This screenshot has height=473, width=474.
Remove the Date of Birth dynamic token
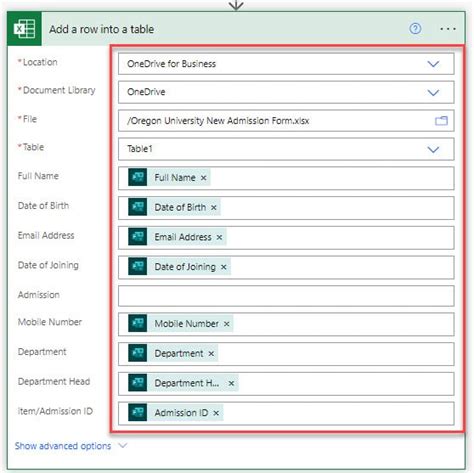click(x=214, y=208)
